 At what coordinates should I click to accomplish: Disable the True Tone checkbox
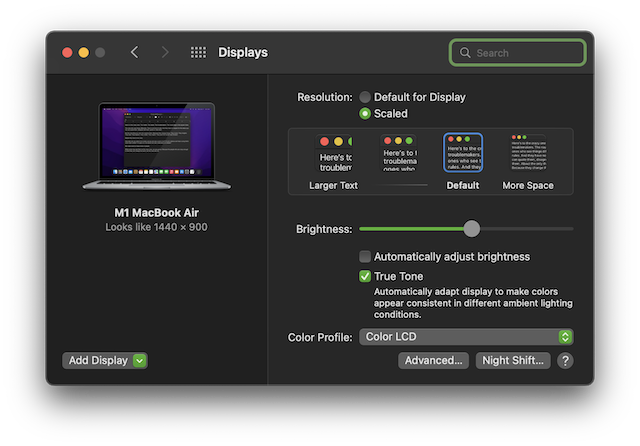pos(365,276)
